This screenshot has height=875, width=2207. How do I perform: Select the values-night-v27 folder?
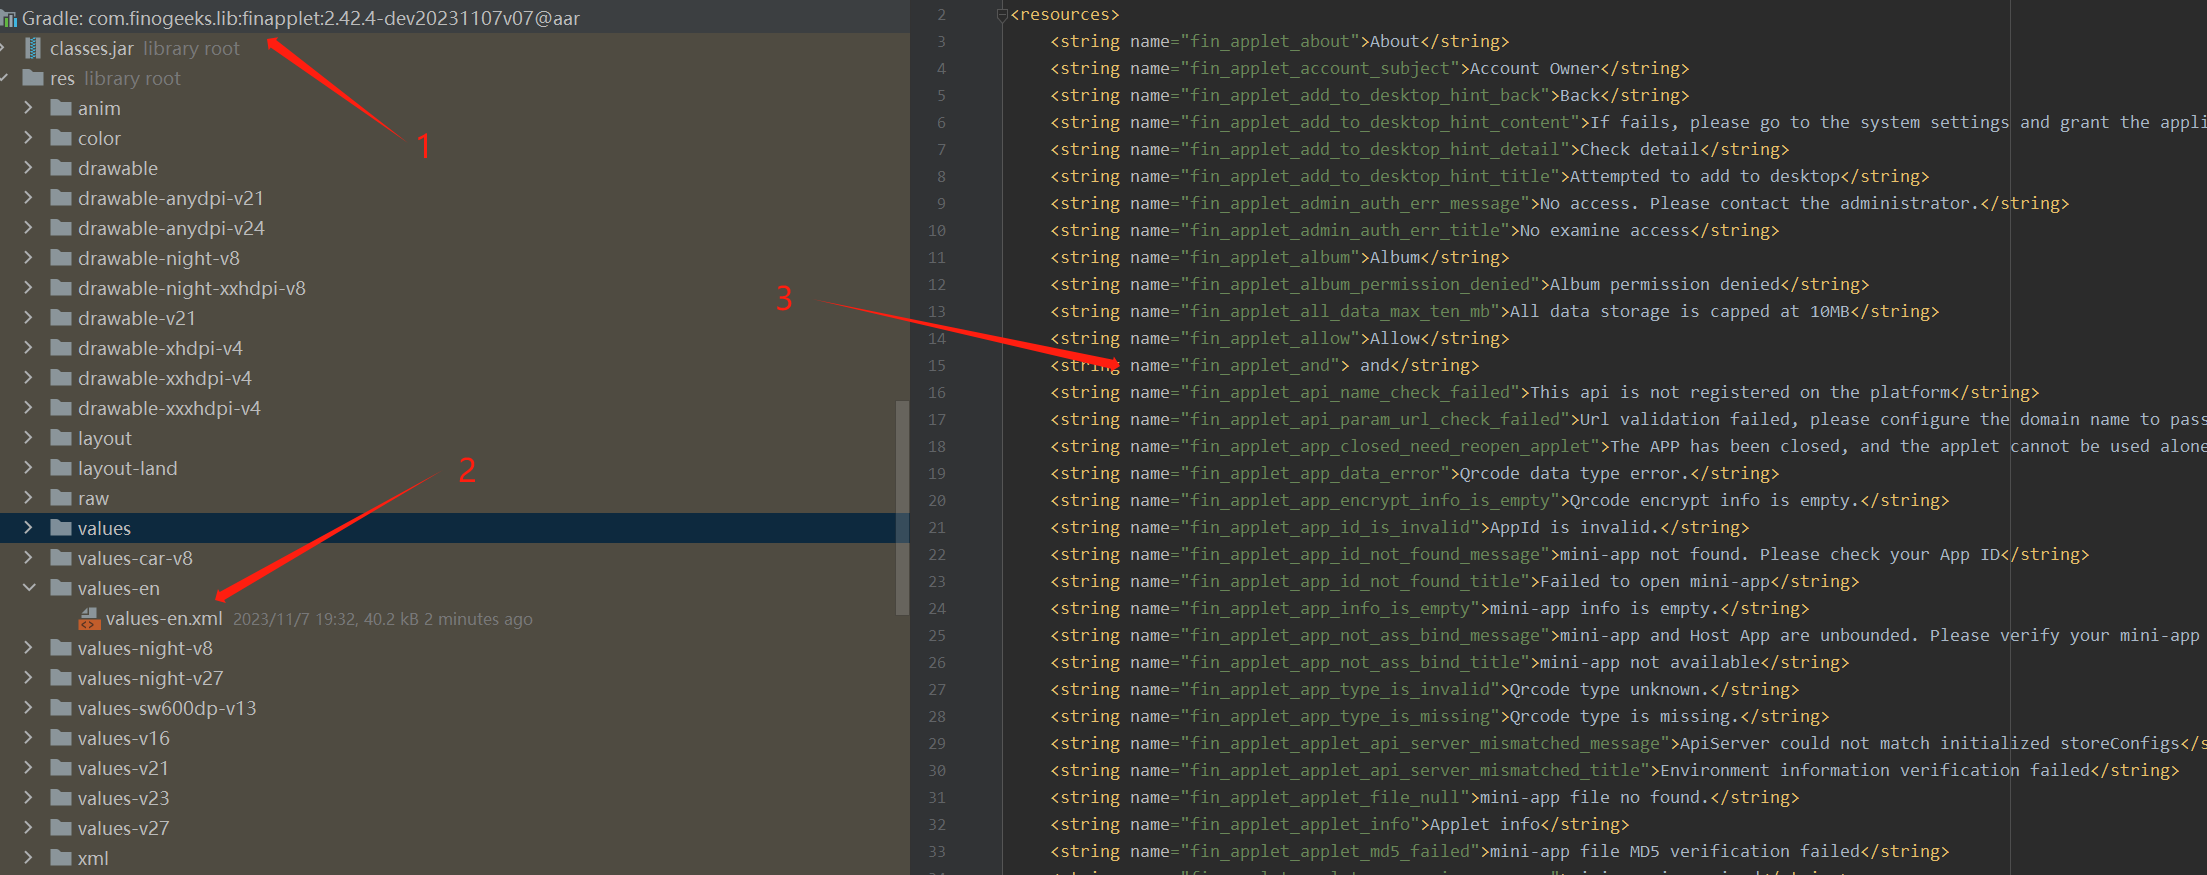pyautogui.click(x=150, y=678)
